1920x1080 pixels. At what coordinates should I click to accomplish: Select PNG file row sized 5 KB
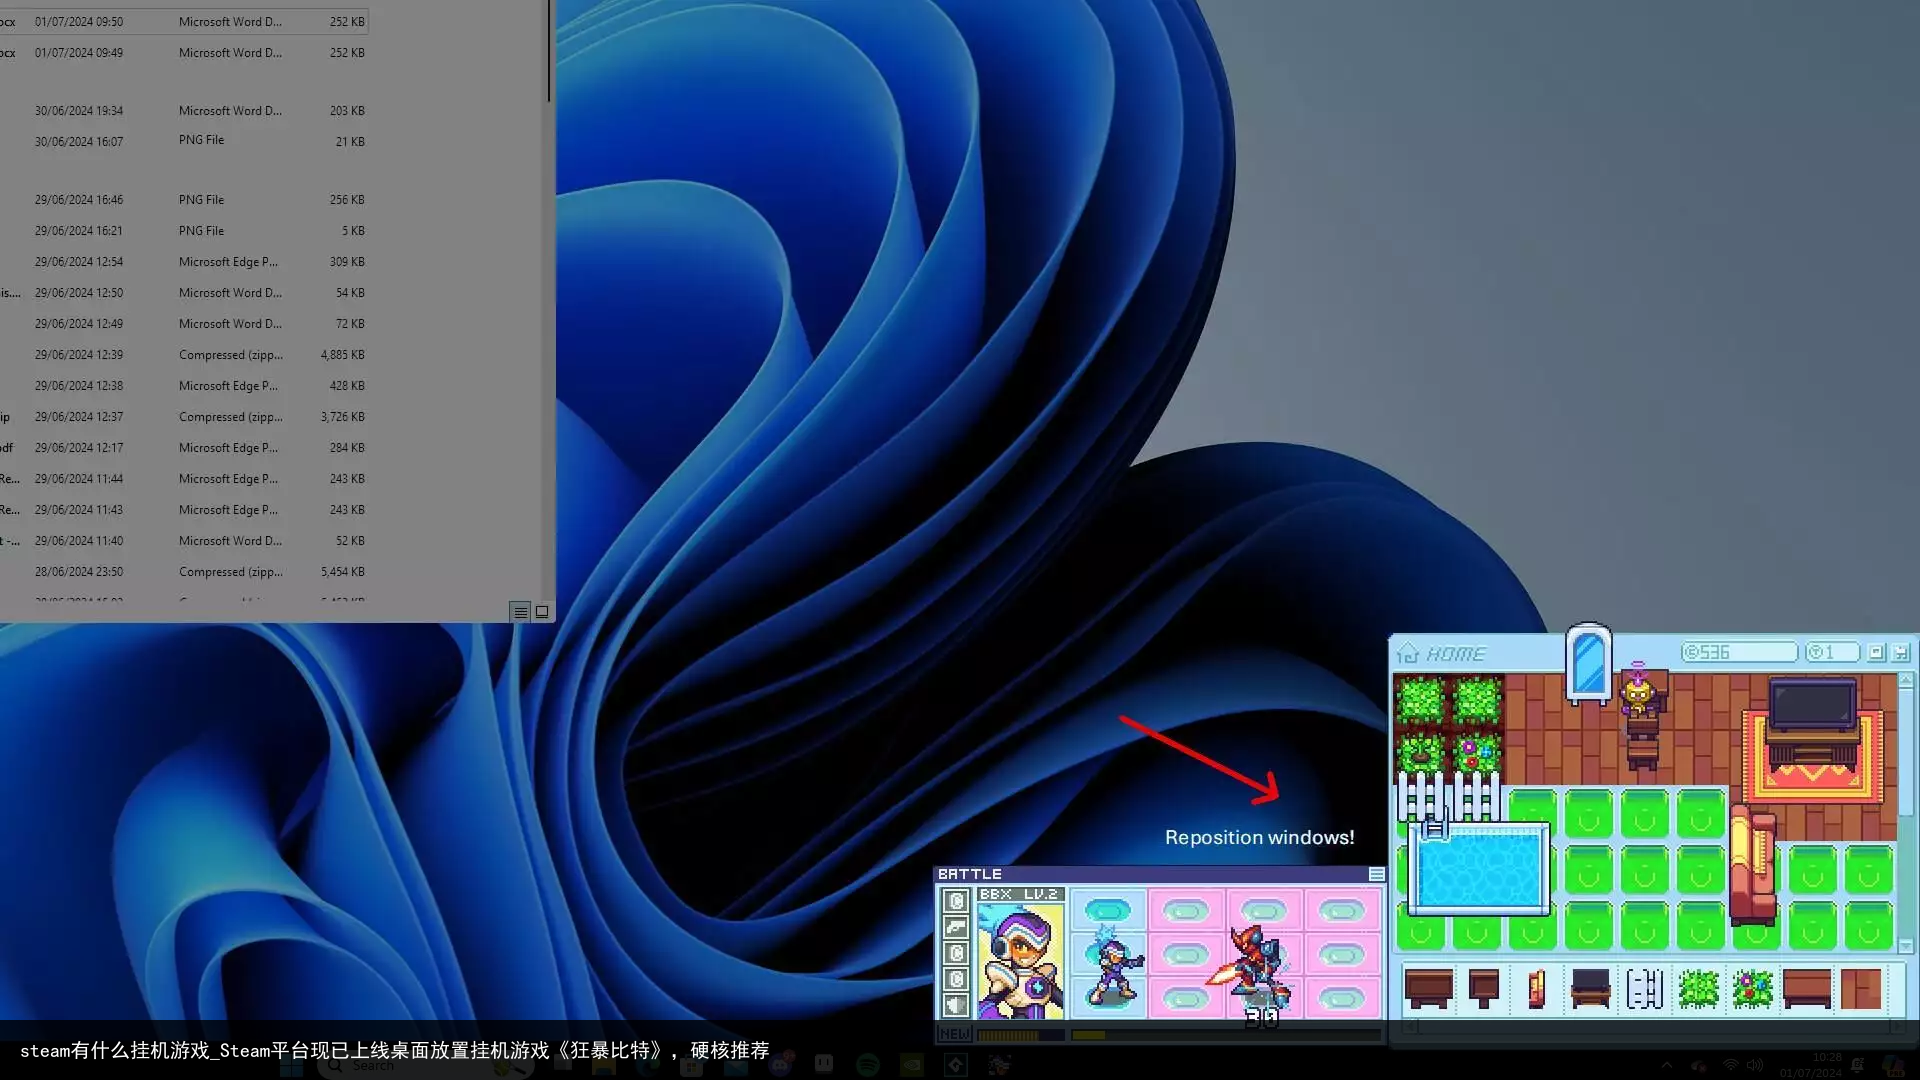point(184,230)
